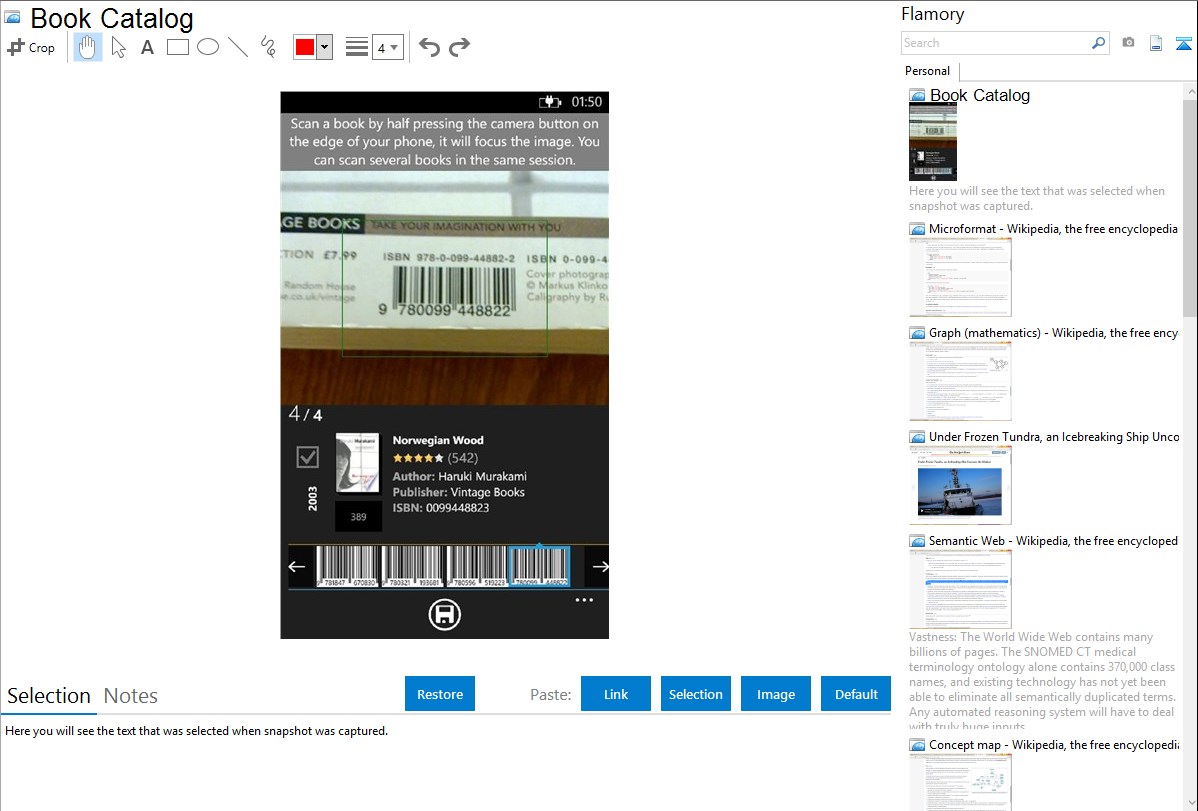Expand the line width dropdown showing 4

[x=388, y=47]
